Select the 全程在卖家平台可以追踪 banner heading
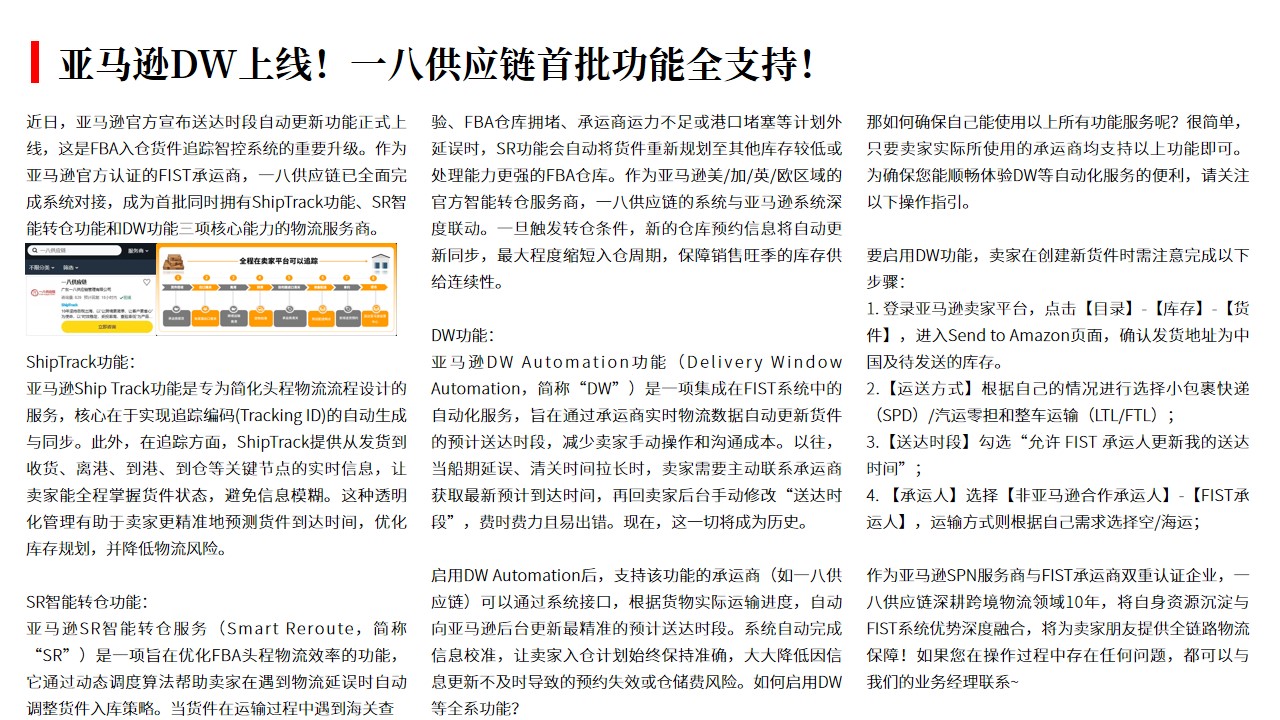 (280, 261)
